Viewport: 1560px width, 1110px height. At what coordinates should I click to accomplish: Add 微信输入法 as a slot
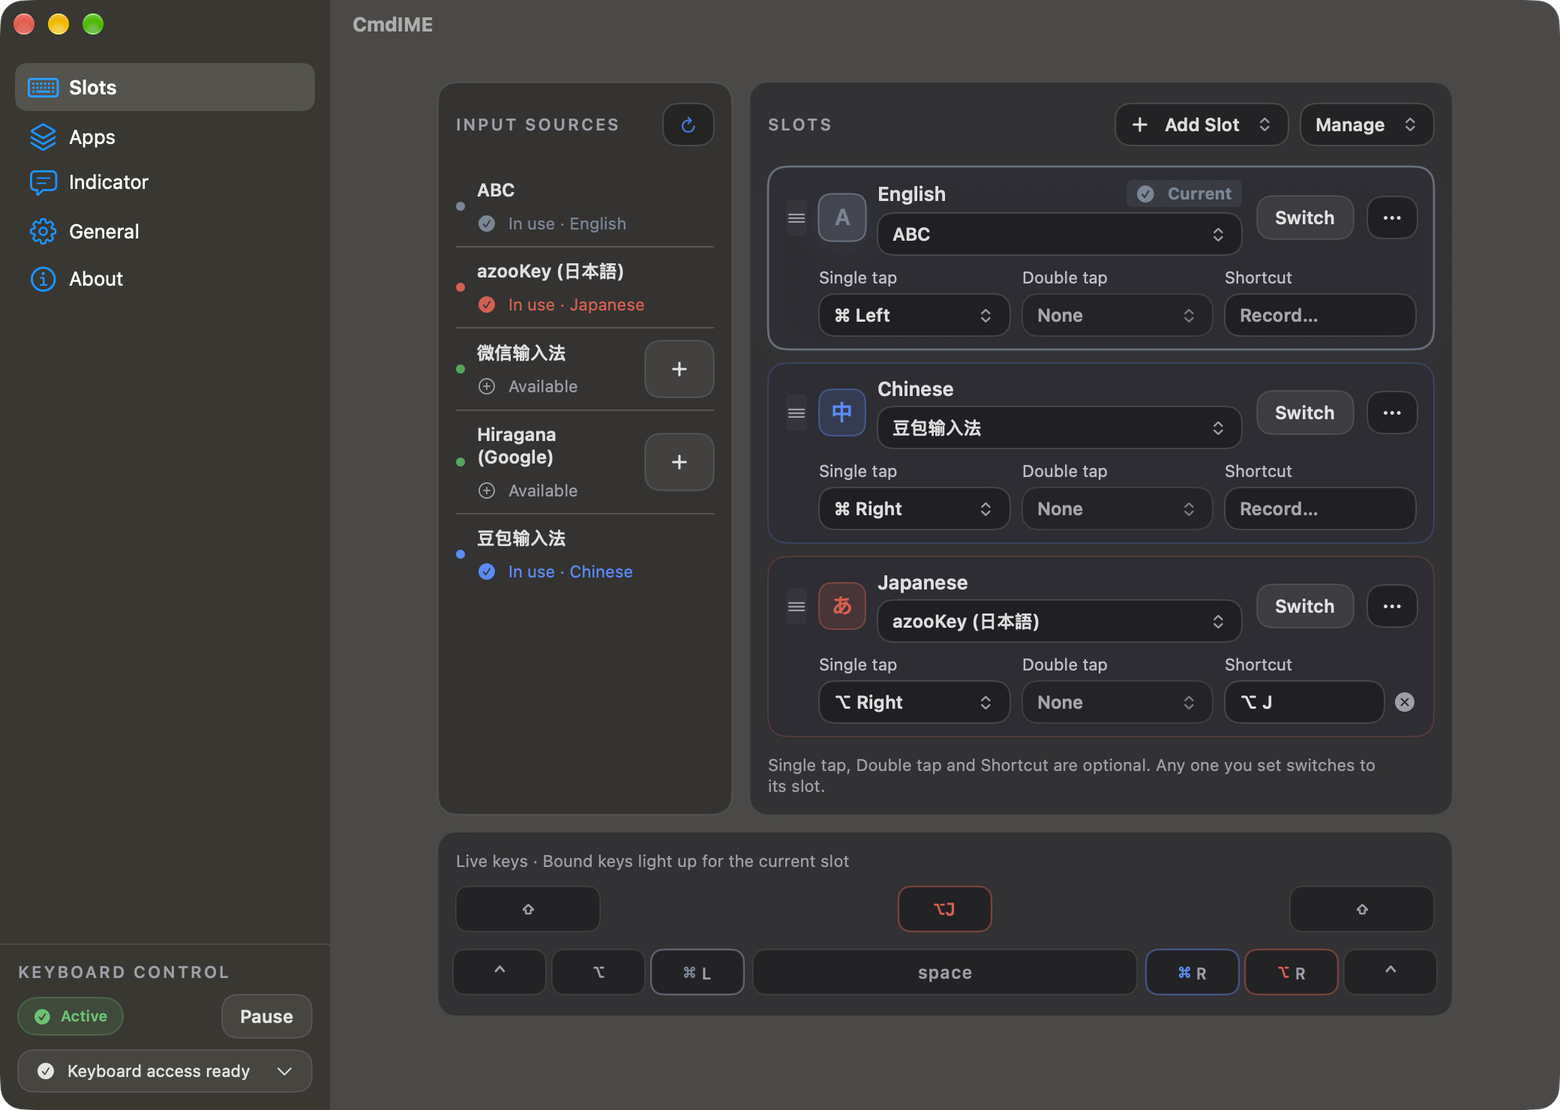(x=679, y=369)
